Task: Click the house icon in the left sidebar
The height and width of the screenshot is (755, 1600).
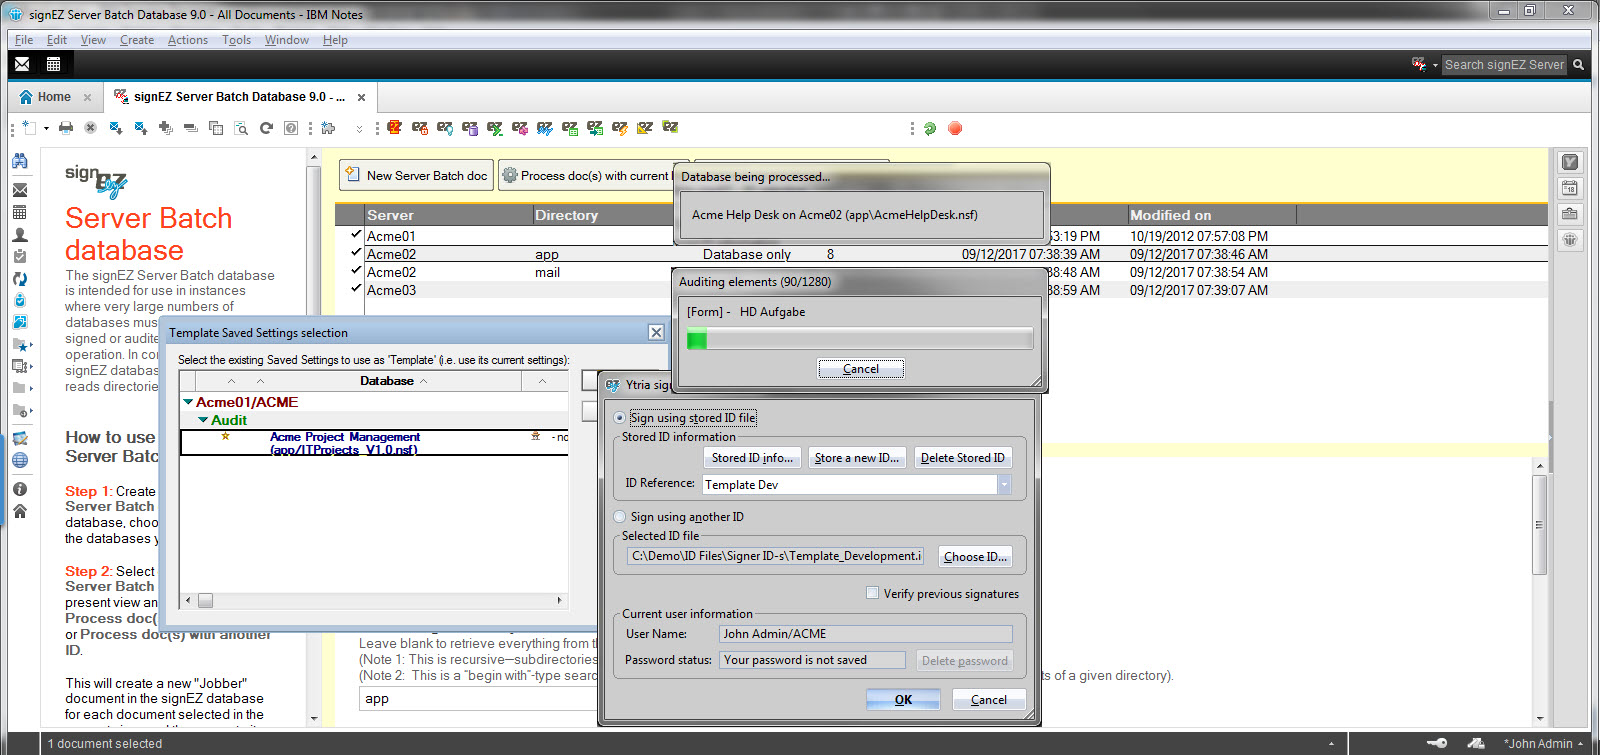Action: (19, 511)
